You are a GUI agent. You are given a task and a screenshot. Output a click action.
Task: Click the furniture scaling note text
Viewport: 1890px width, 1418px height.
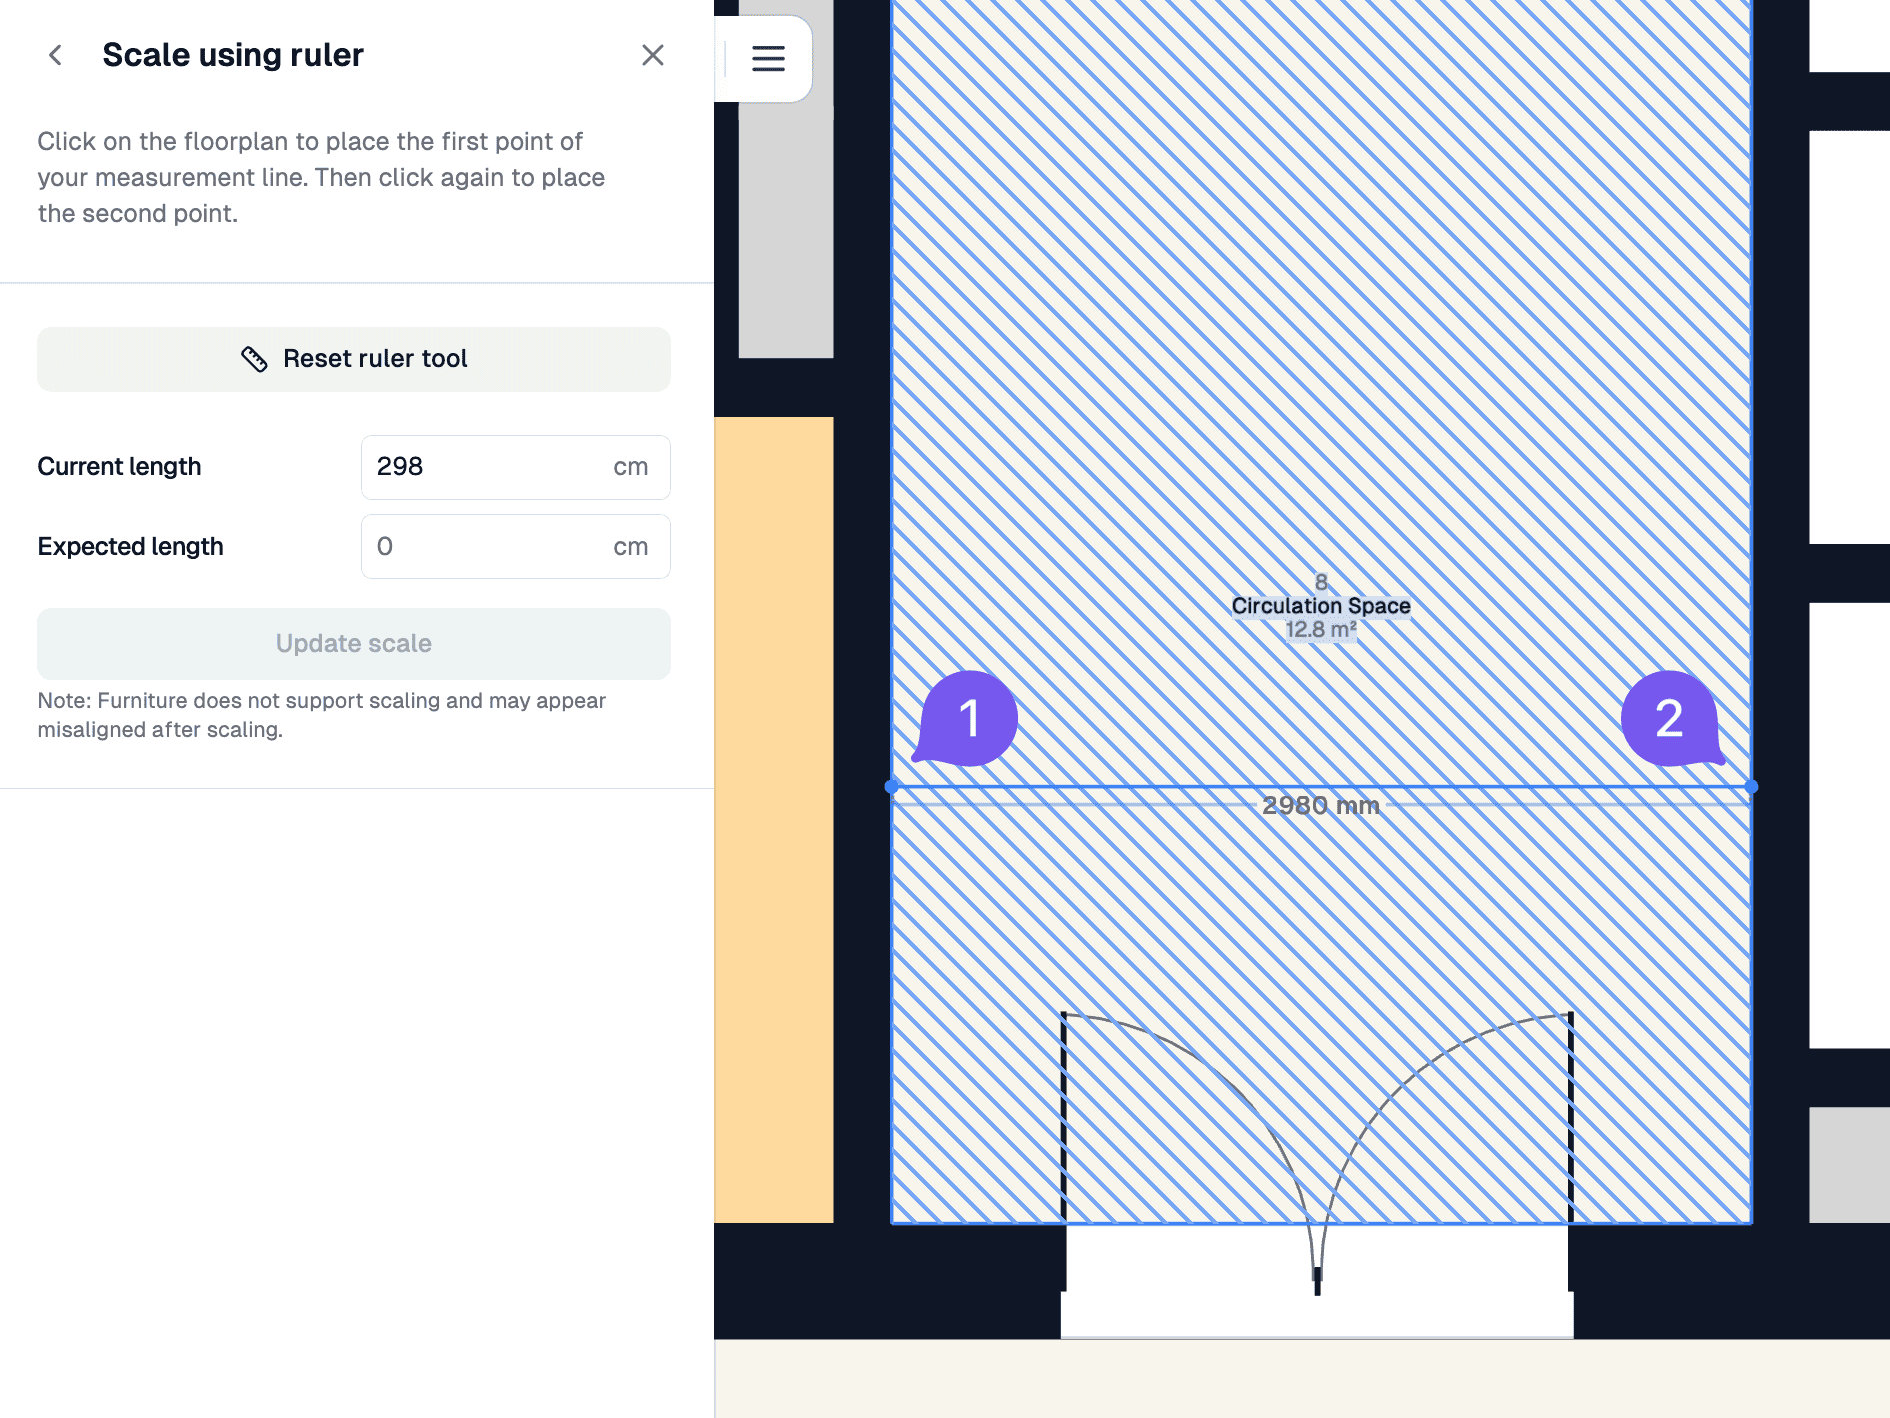(x=321, y=715)
